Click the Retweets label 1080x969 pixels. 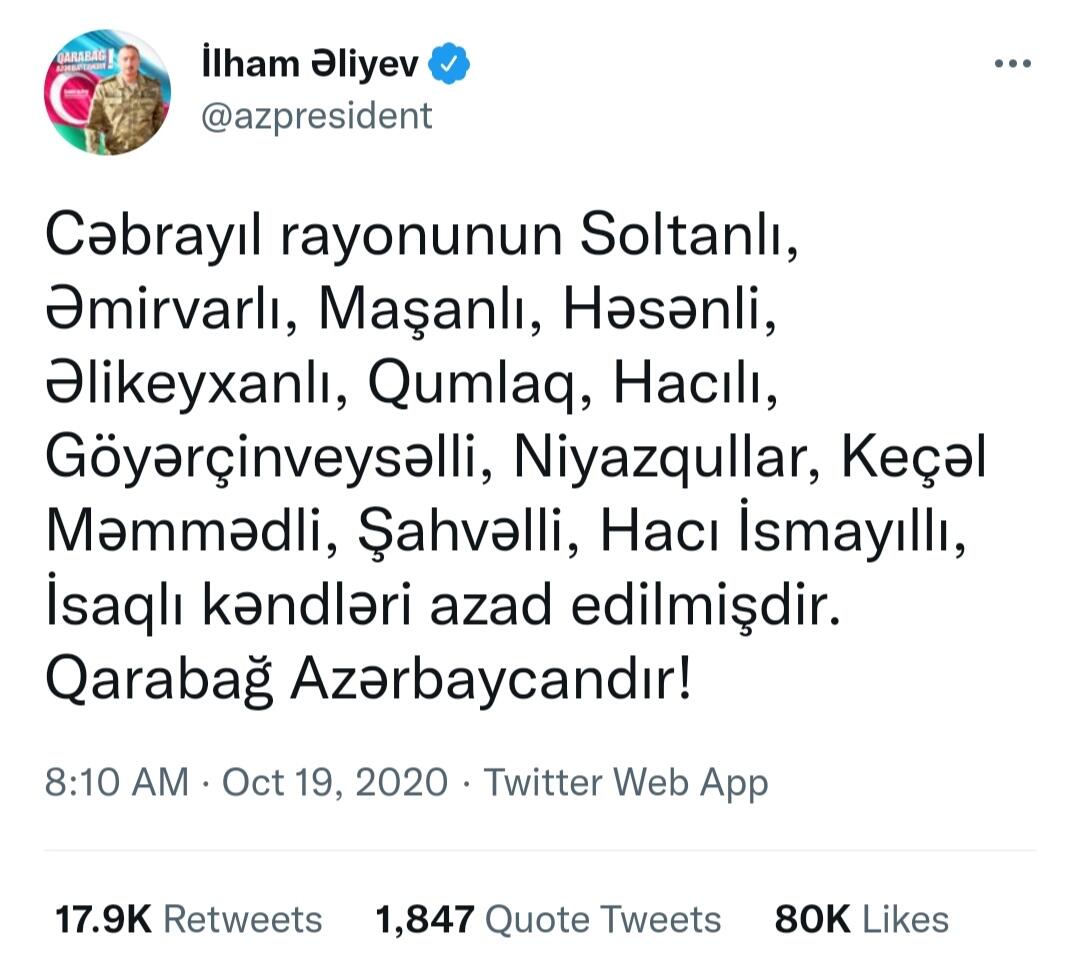[242, 919]
